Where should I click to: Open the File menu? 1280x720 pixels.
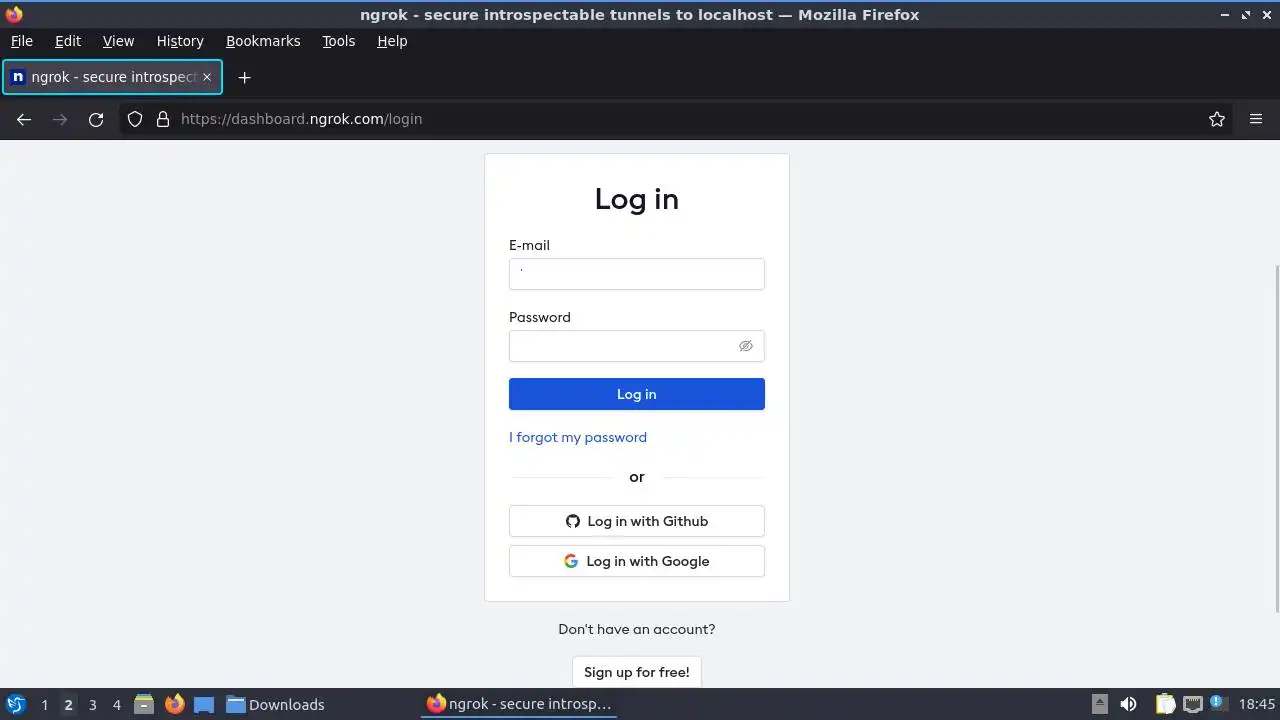coord(21,41)
